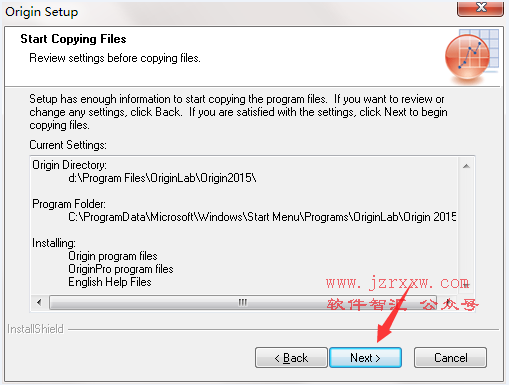Viewport: 509px width, 385px height.
Task: Click the 'Origin Directory:' label
Action: (69, 165)
